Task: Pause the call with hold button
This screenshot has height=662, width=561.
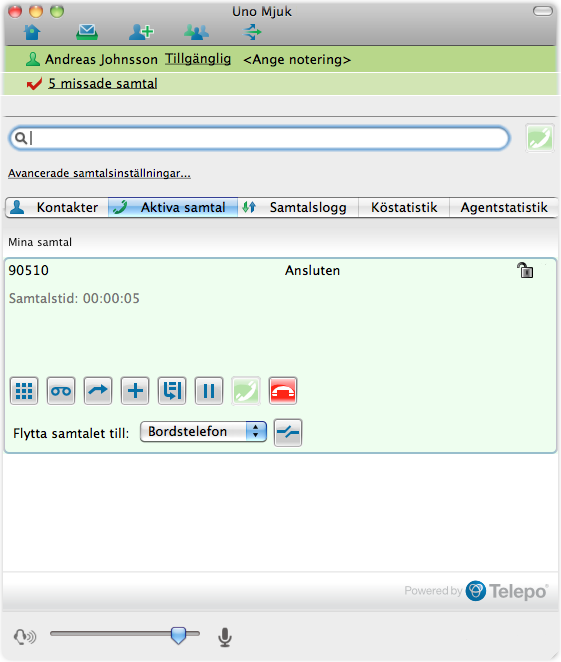Action: (x=209, y=391)
